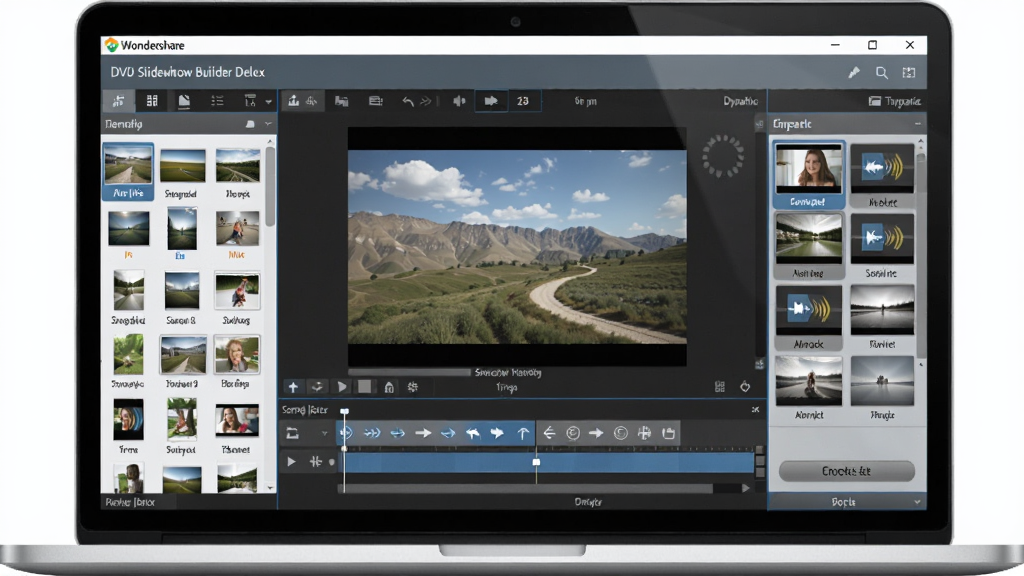Stop the preview playback
This screenshot has width=1024, height=576.
[x=364, y=387]
